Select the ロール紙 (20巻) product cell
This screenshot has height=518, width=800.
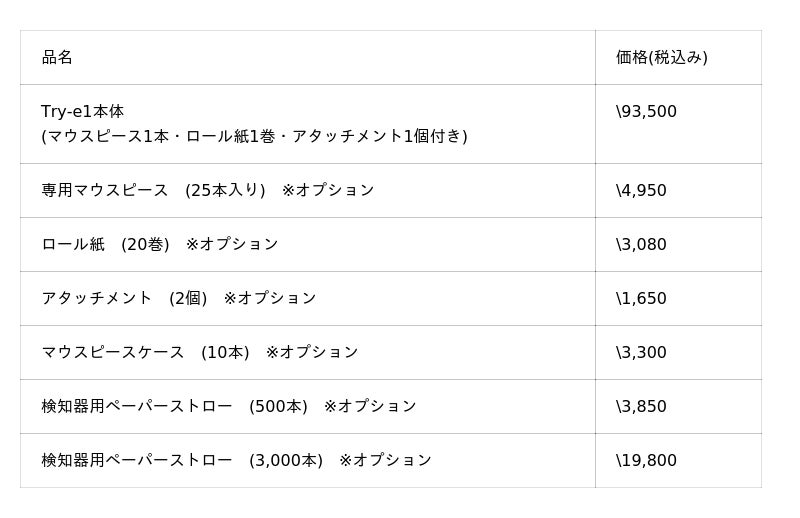pyautogui.click(x=105, y=244)
